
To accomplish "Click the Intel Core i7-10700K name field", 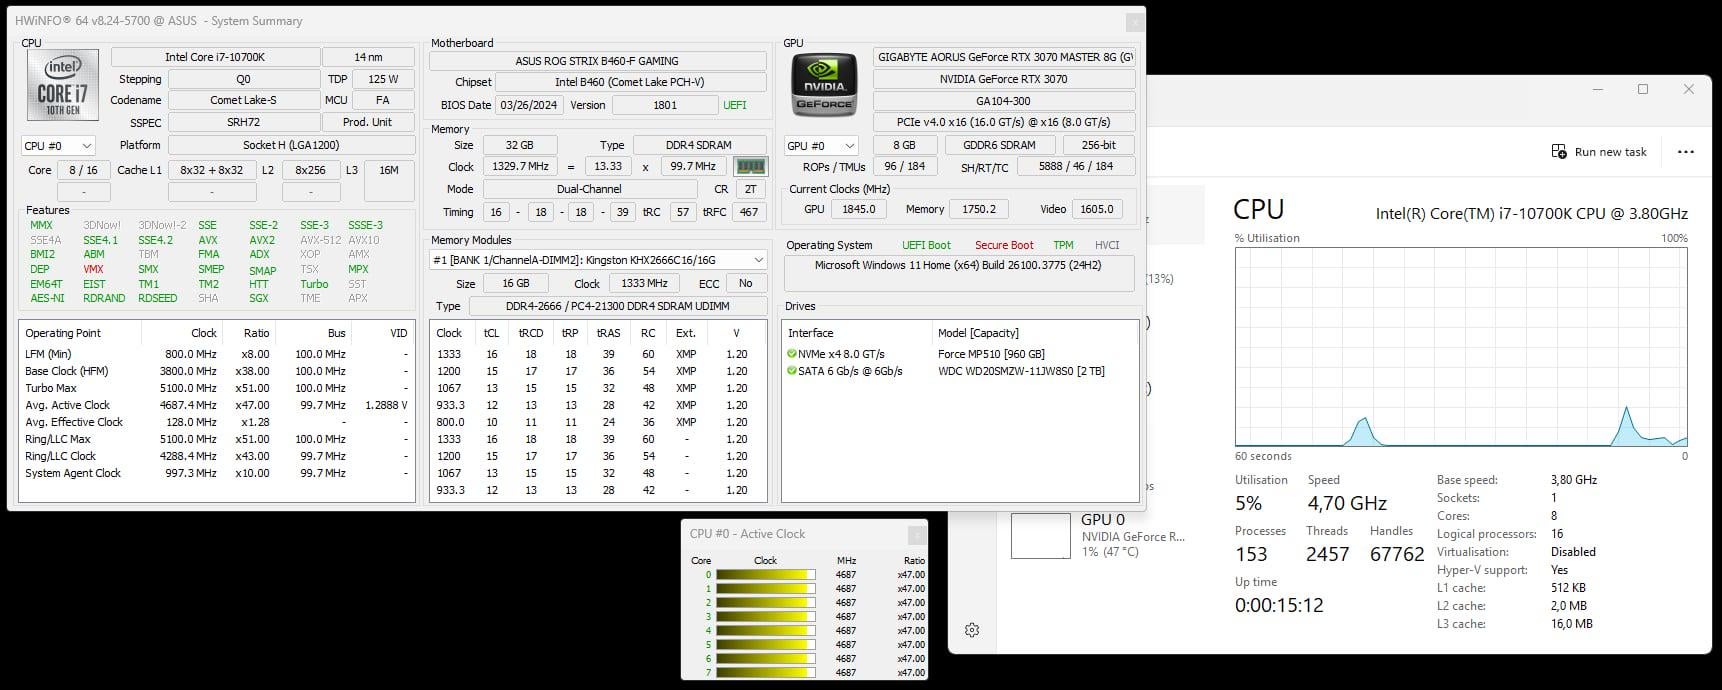I will (215, 57).
